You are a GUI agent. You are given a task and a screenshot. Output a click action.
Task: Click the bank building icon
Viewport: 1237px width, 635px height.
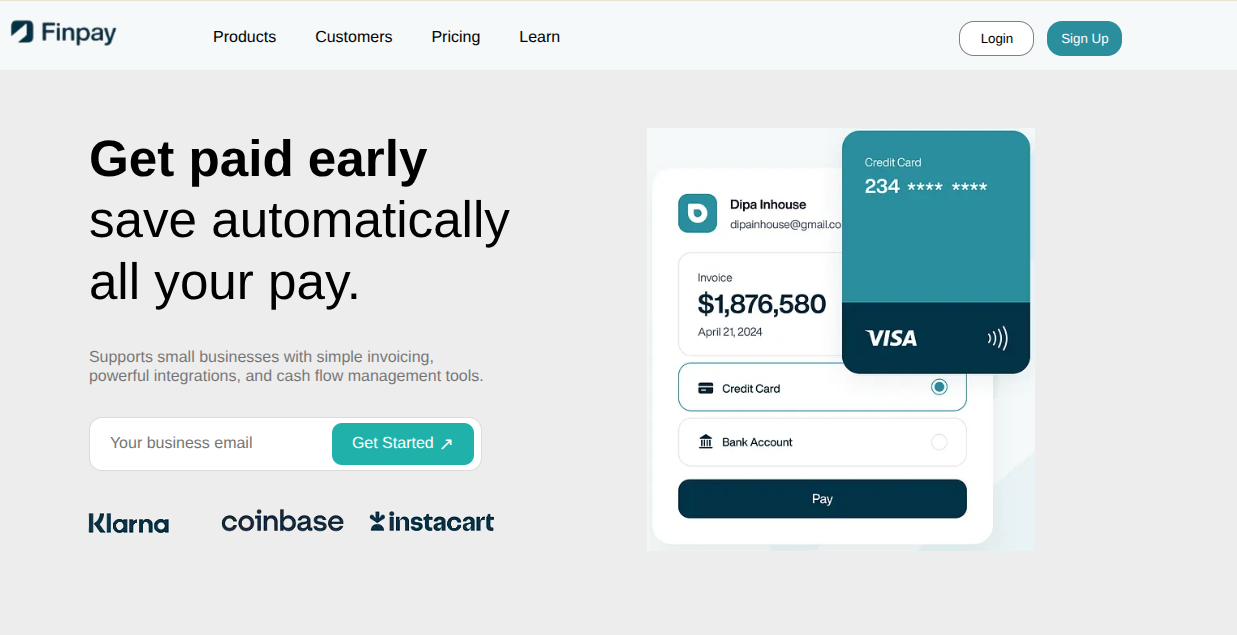coord(706,442)
